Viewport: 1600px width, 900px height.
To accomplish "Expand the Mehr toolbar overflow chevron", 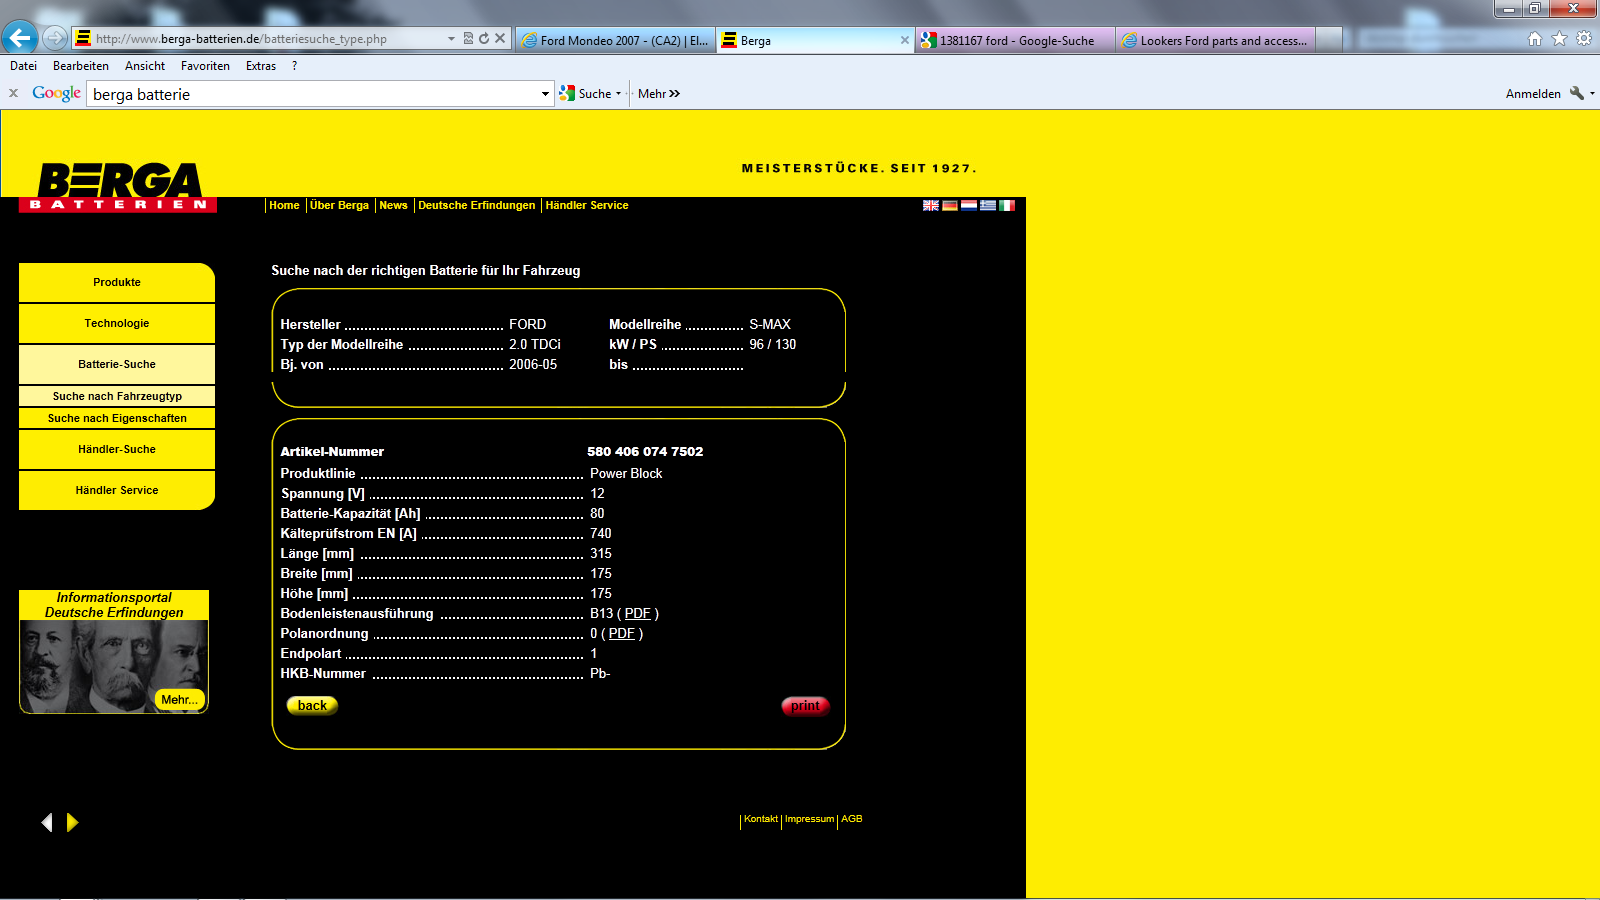I will pyautogui.click(x=674, y=94).
